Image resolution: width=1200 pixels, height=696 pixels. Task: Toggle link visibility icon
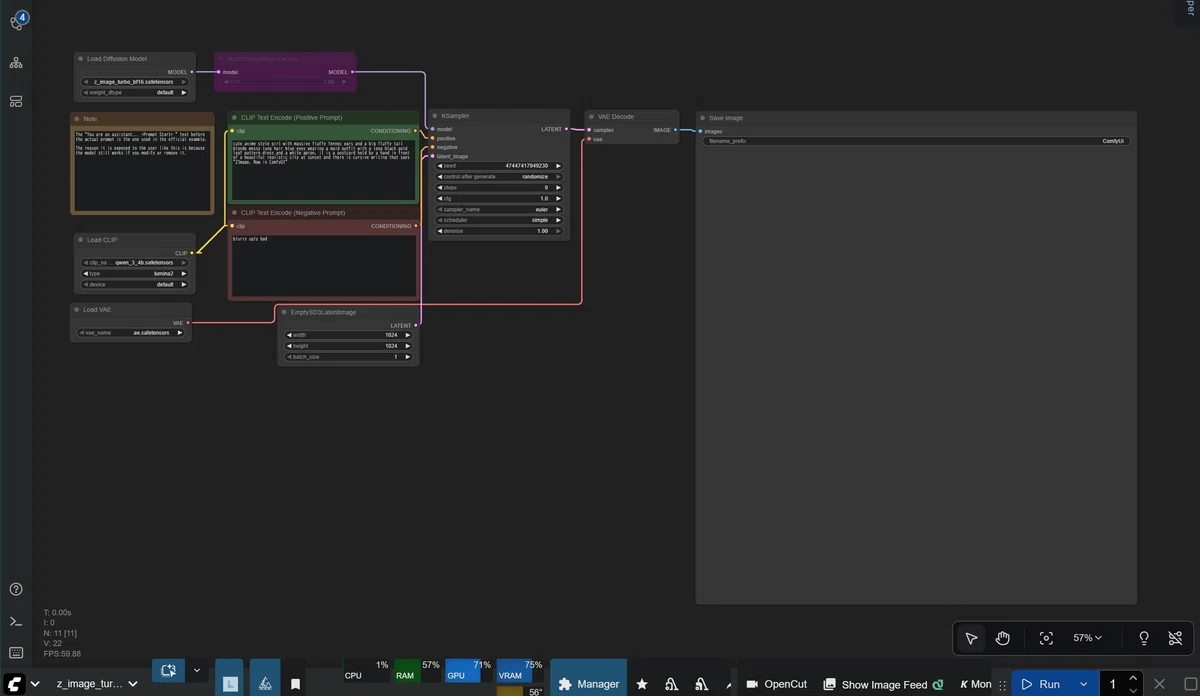pos(1176,638)
